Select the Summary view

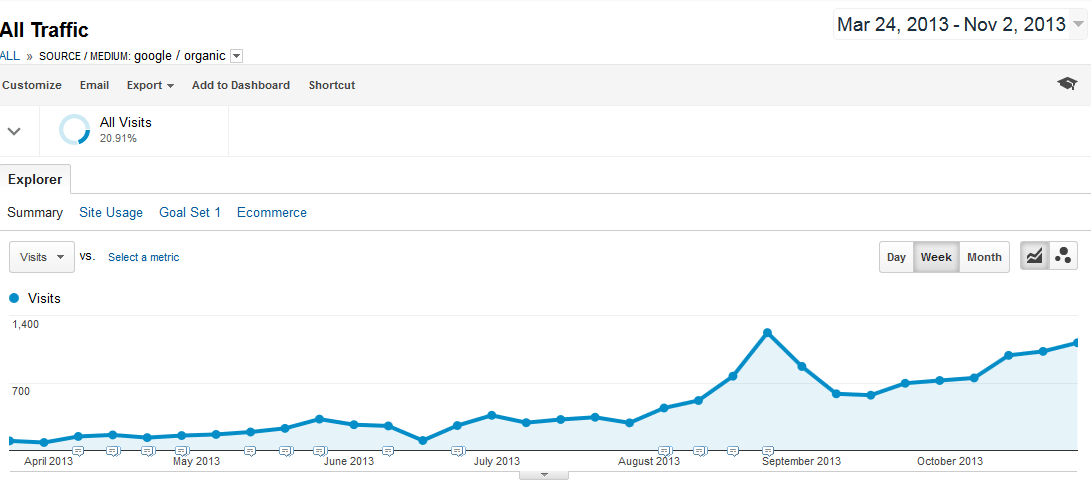35,212
